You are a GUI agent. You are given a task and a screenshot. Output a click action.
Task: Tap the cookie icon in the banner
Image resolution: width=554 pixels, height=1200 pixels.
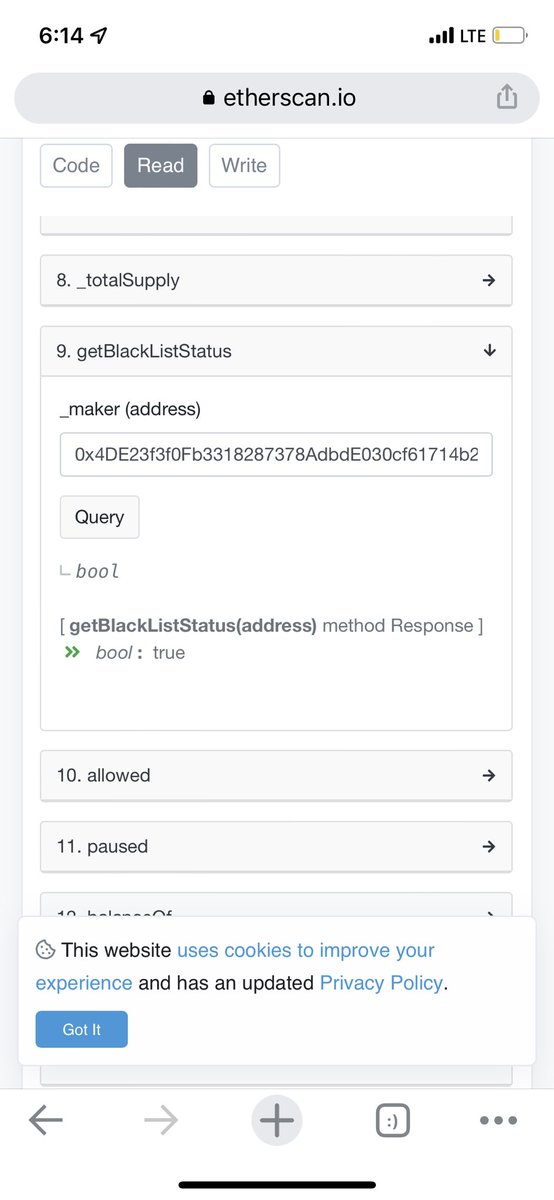(x=44, y=950)
